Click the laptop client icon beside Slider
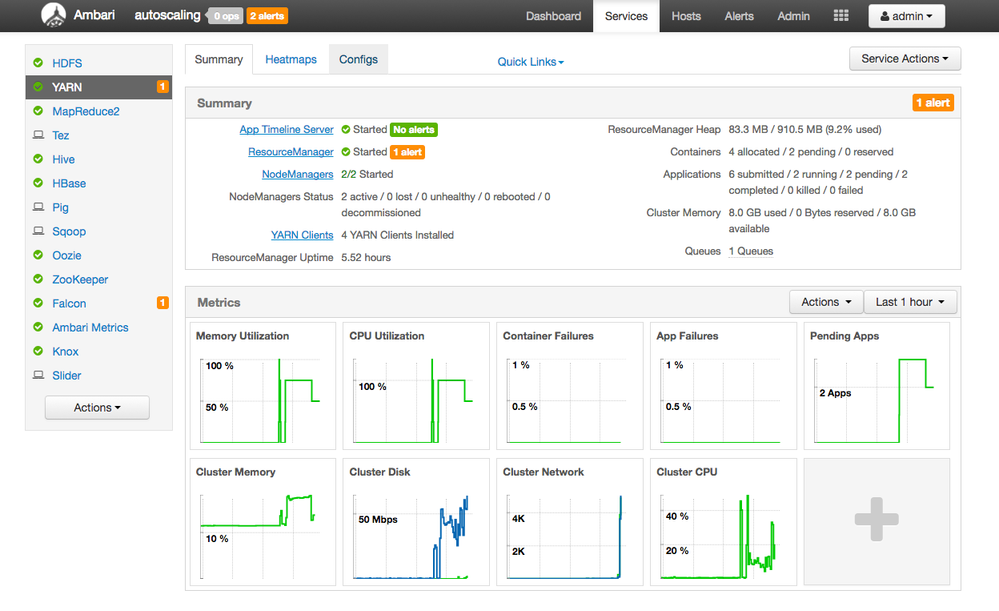Image resolution: width=999 pixels, height=611 pixels. coord(38,375)
